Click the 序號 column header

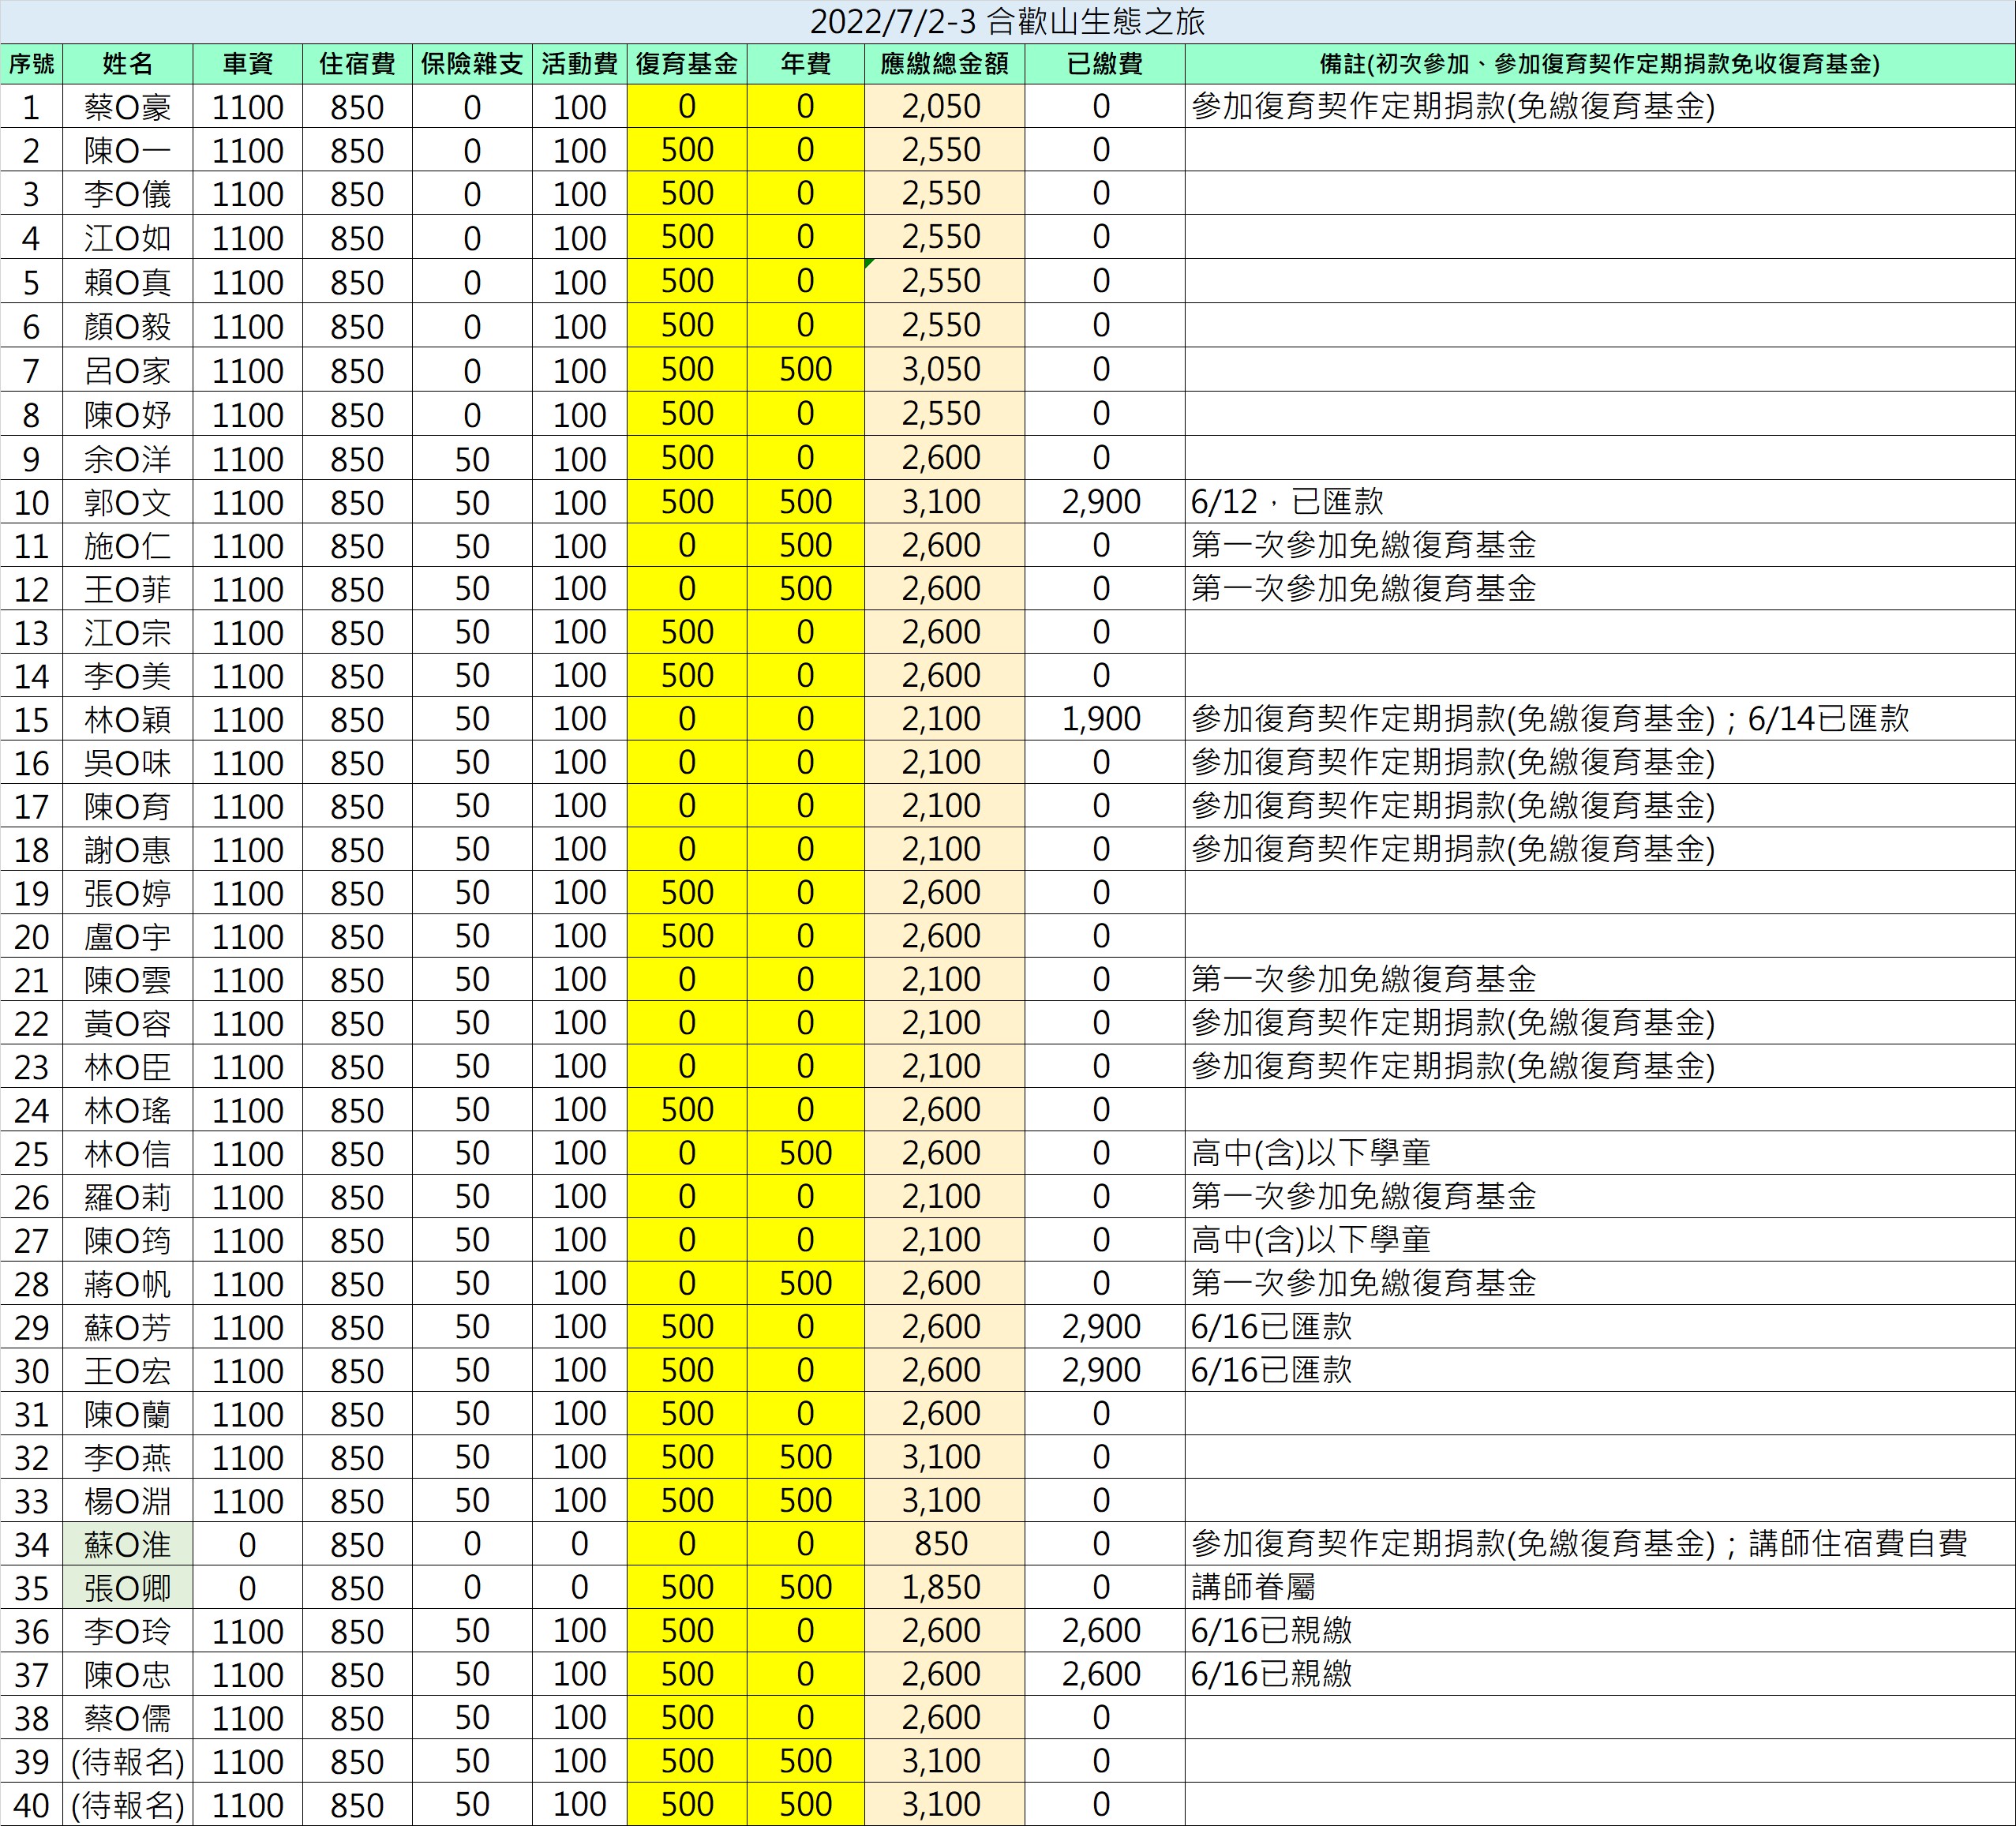pyautogui.click(x=31, y=64)
